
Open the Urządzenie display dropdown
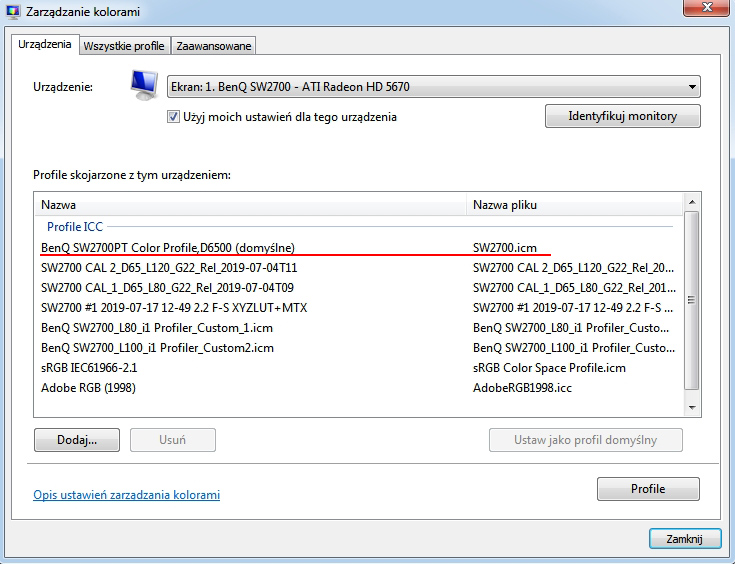[434, 87]
